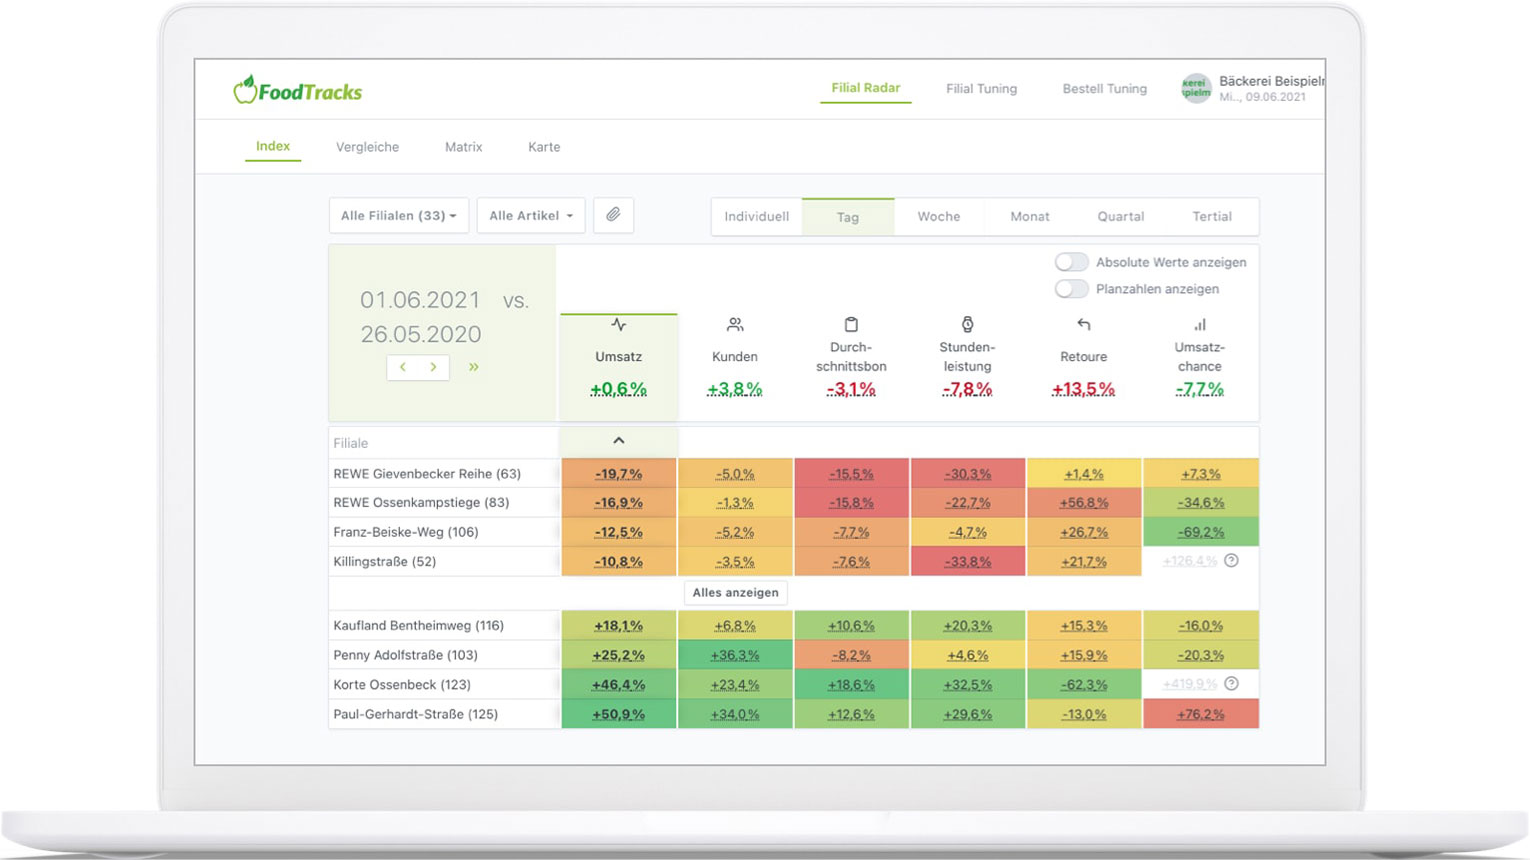Select the Quartal period option
This screenshot has width=1530, height=860.
pos(1121,217)
